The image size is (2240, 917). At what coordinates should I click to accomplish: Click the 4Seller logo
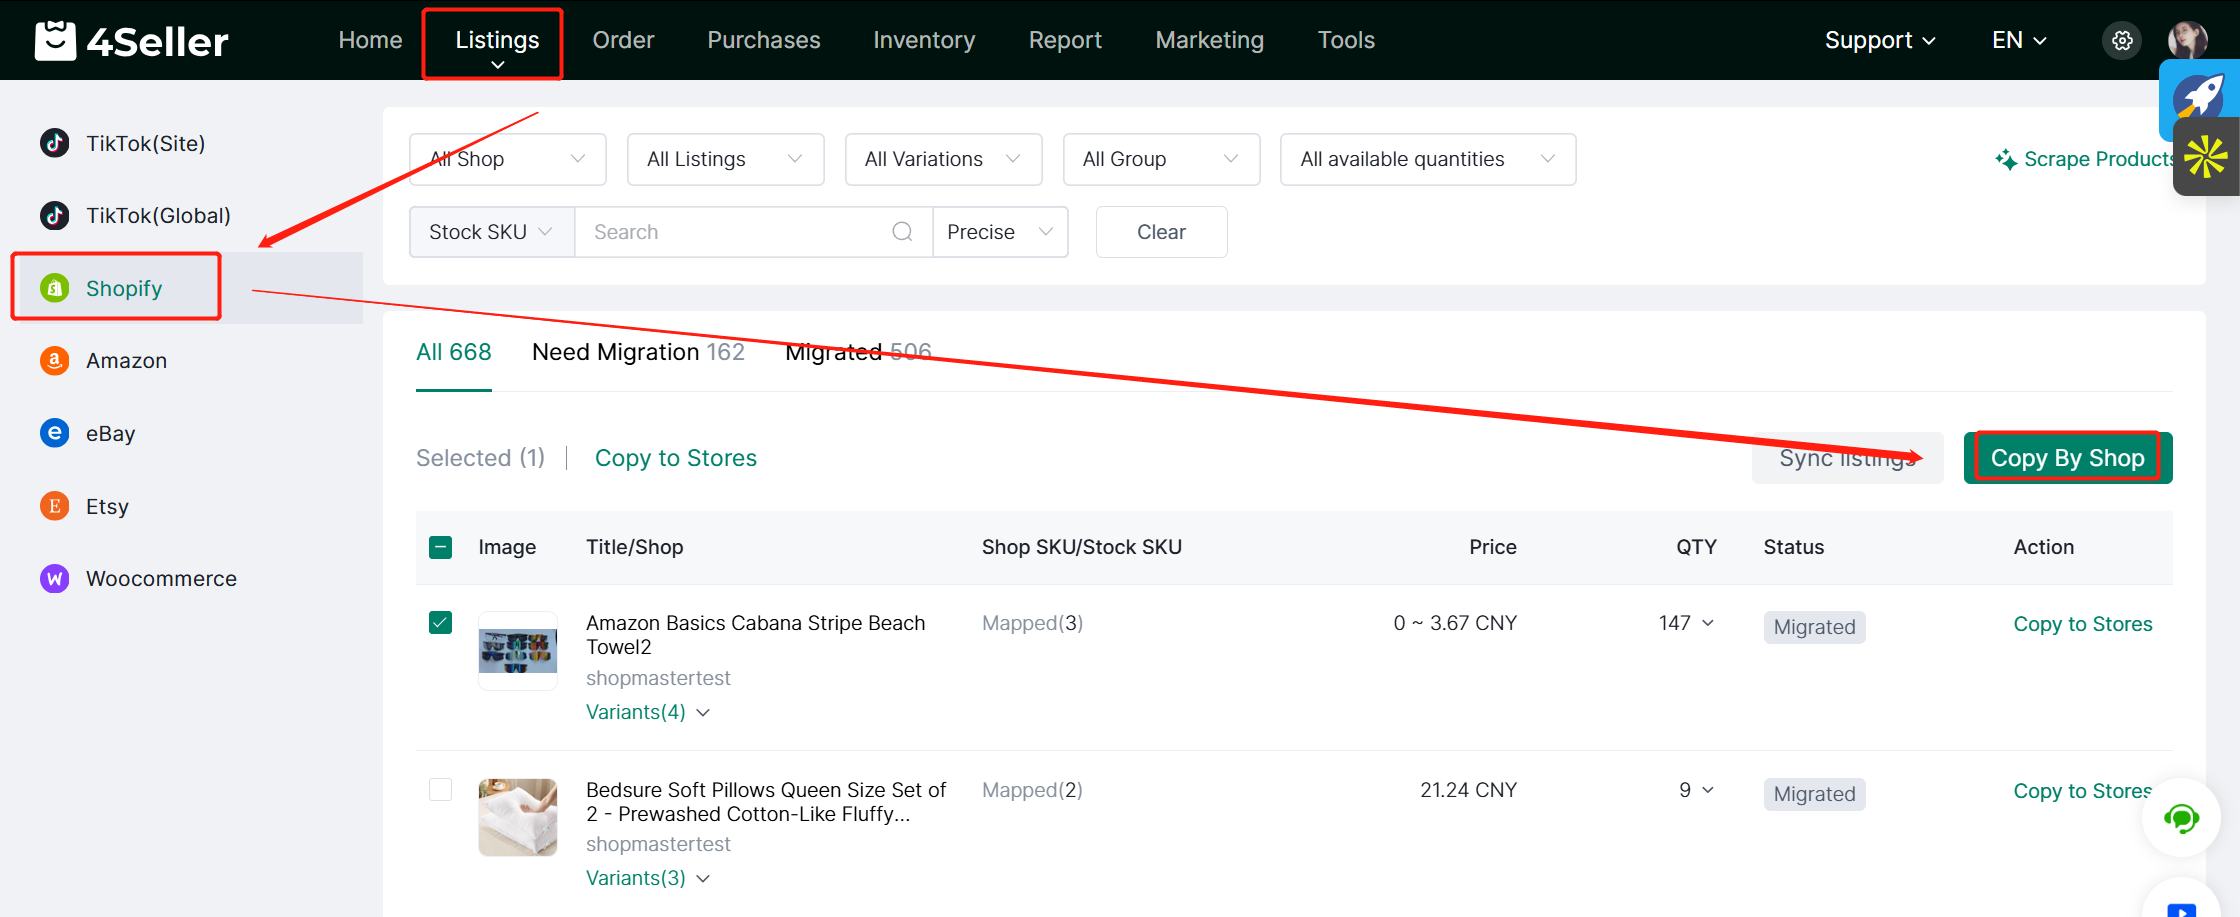tap(131, 40)
